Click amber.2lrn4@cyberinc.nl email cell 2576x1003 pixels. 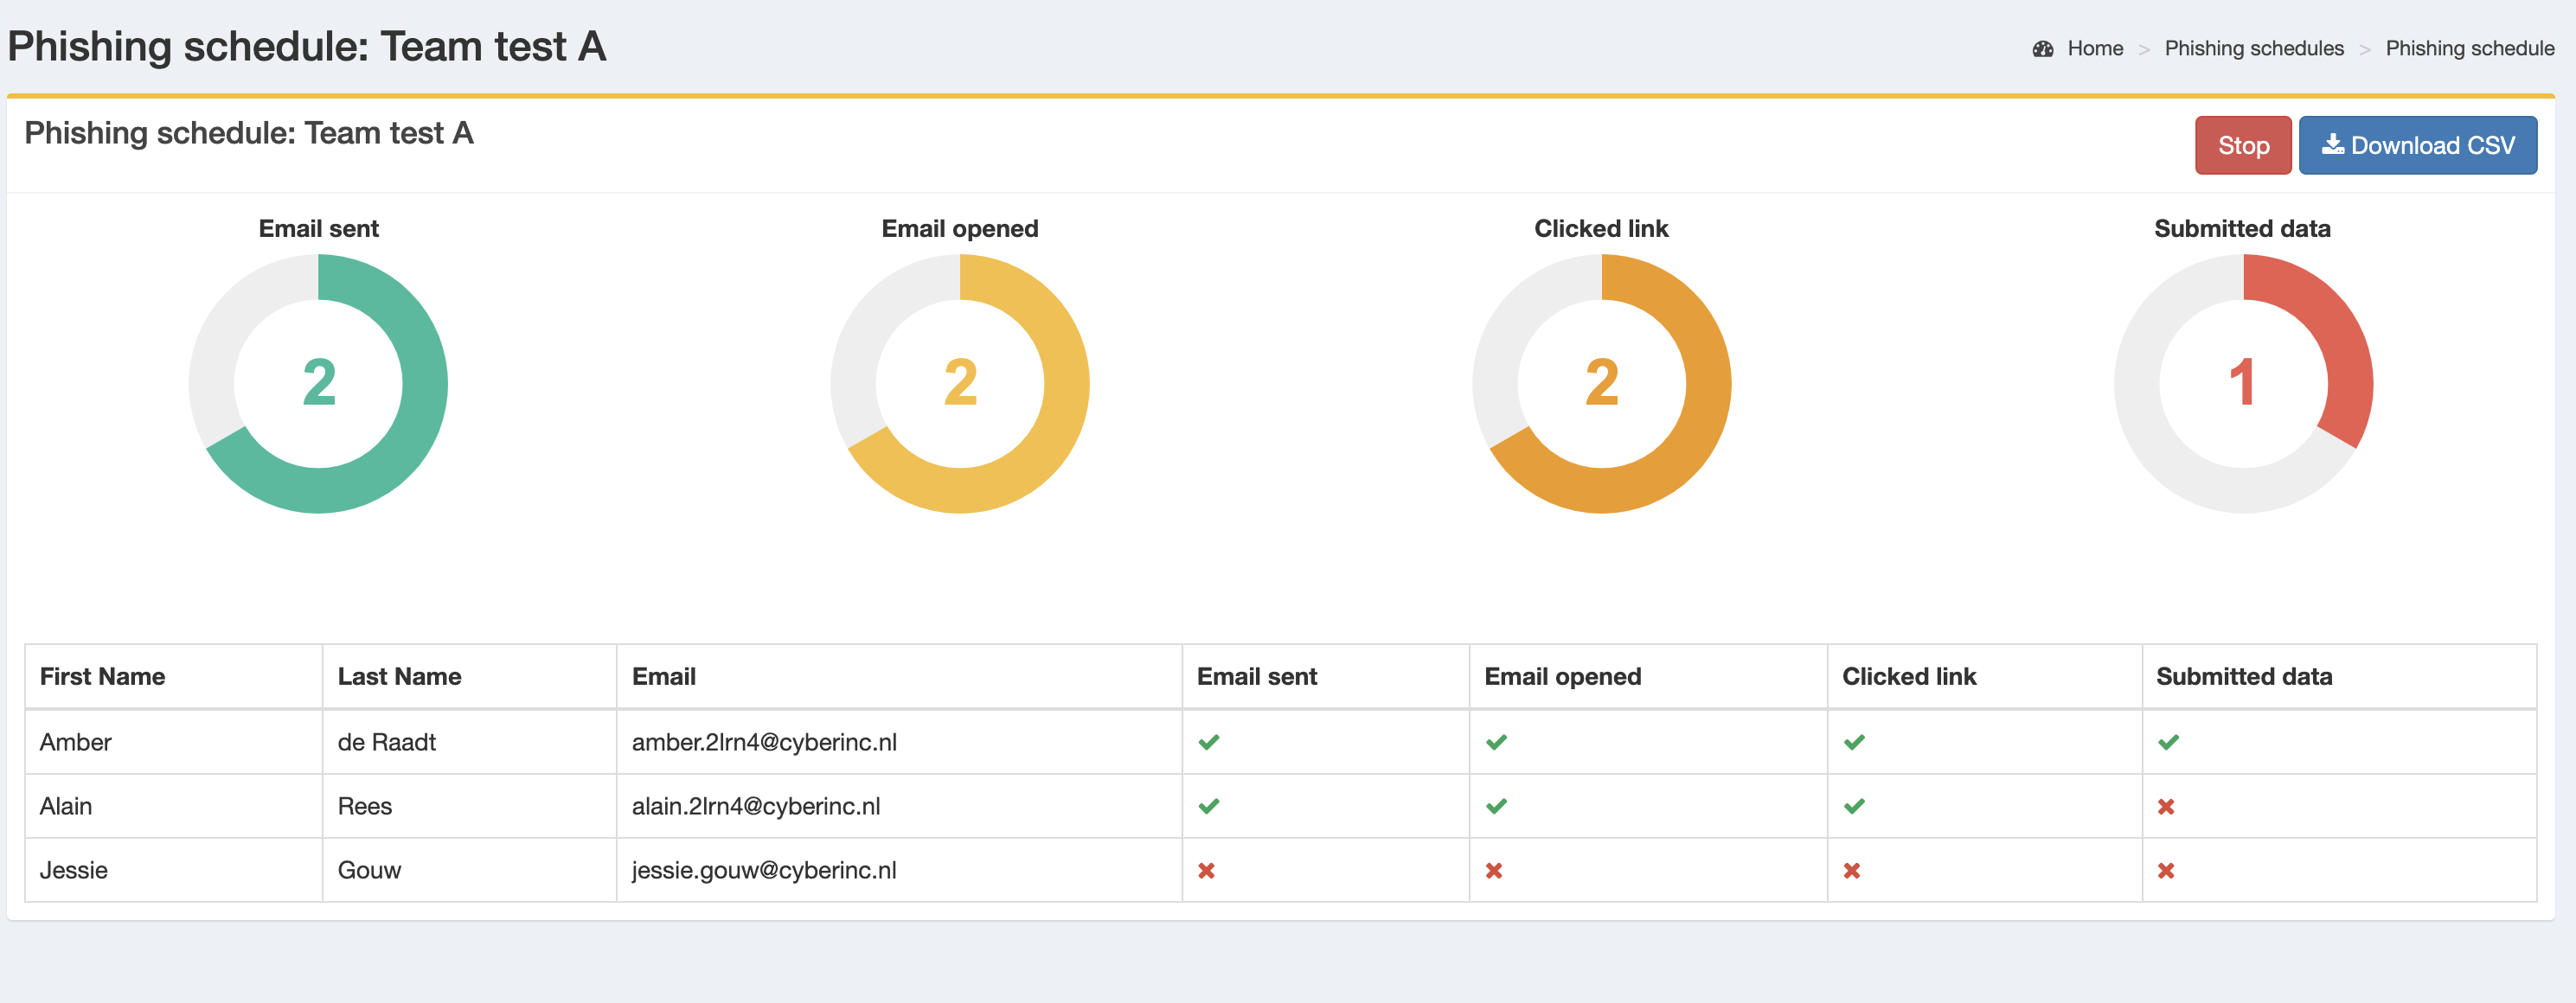click(764, 742)
